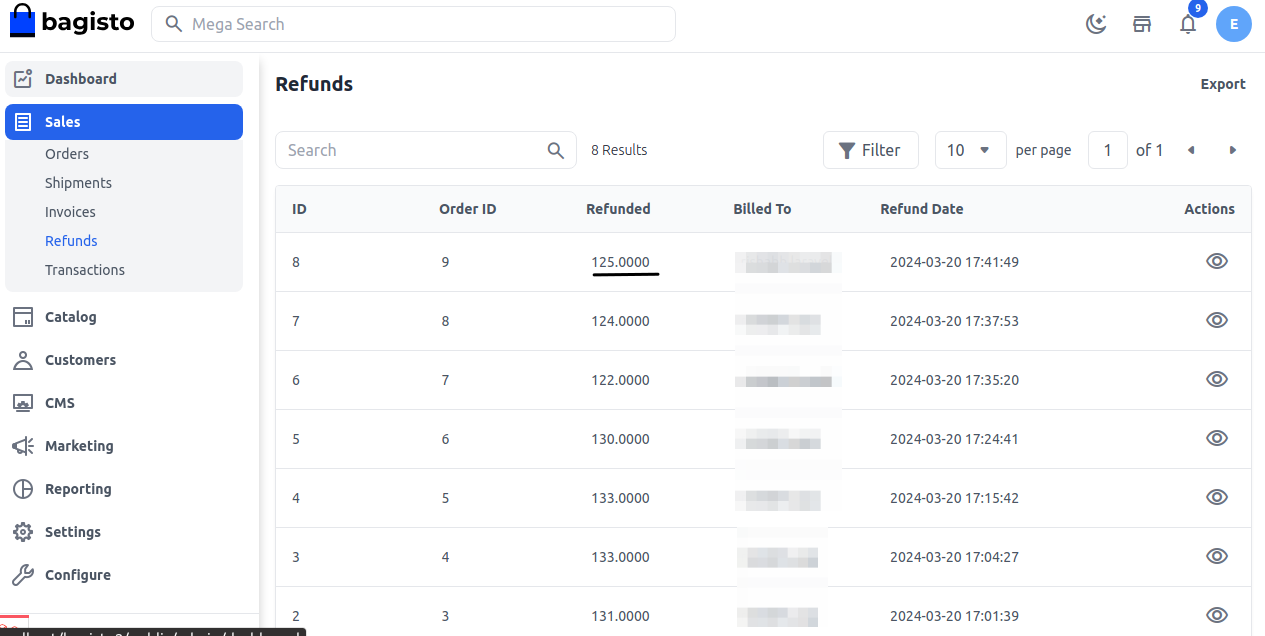The width and height of the screenshot is (1265, 636).
Task: Toggle dark mode with the moon icon
Action: click(1096, 24)
